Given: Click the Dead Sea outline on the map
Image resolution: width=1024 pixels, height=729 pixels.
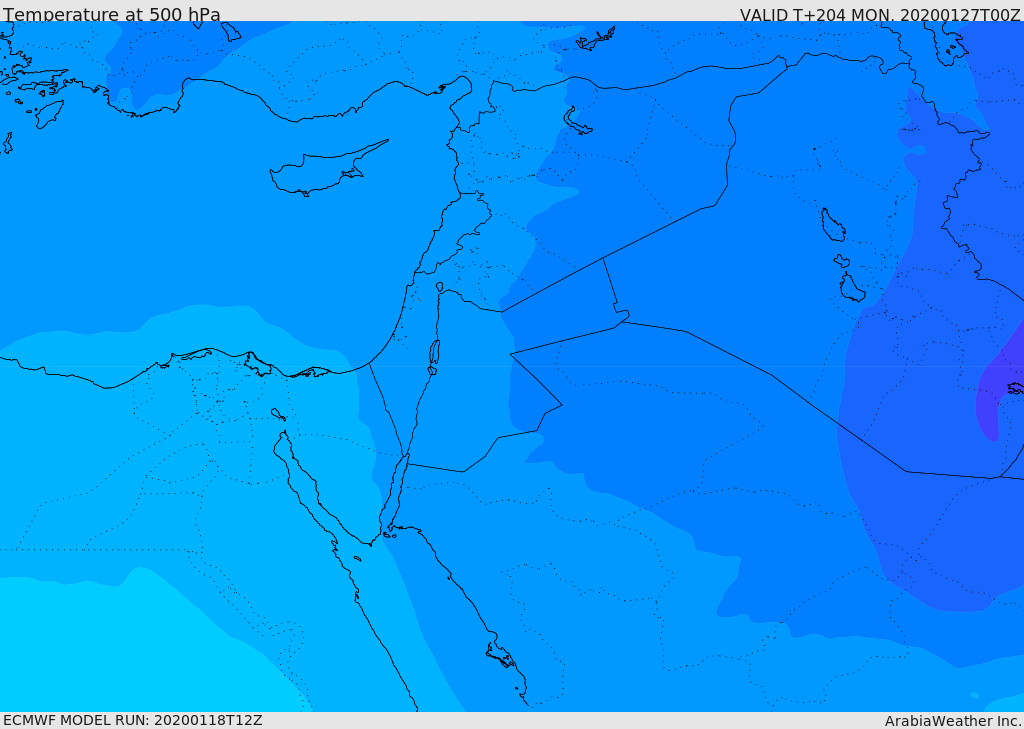Looking at the screenshot, I should 434,353.
